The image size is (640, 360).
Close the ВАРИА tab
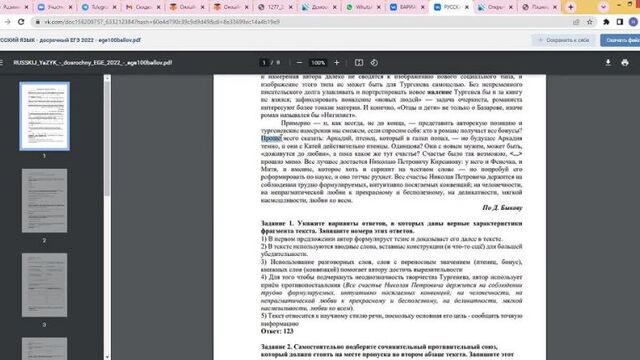423,7
